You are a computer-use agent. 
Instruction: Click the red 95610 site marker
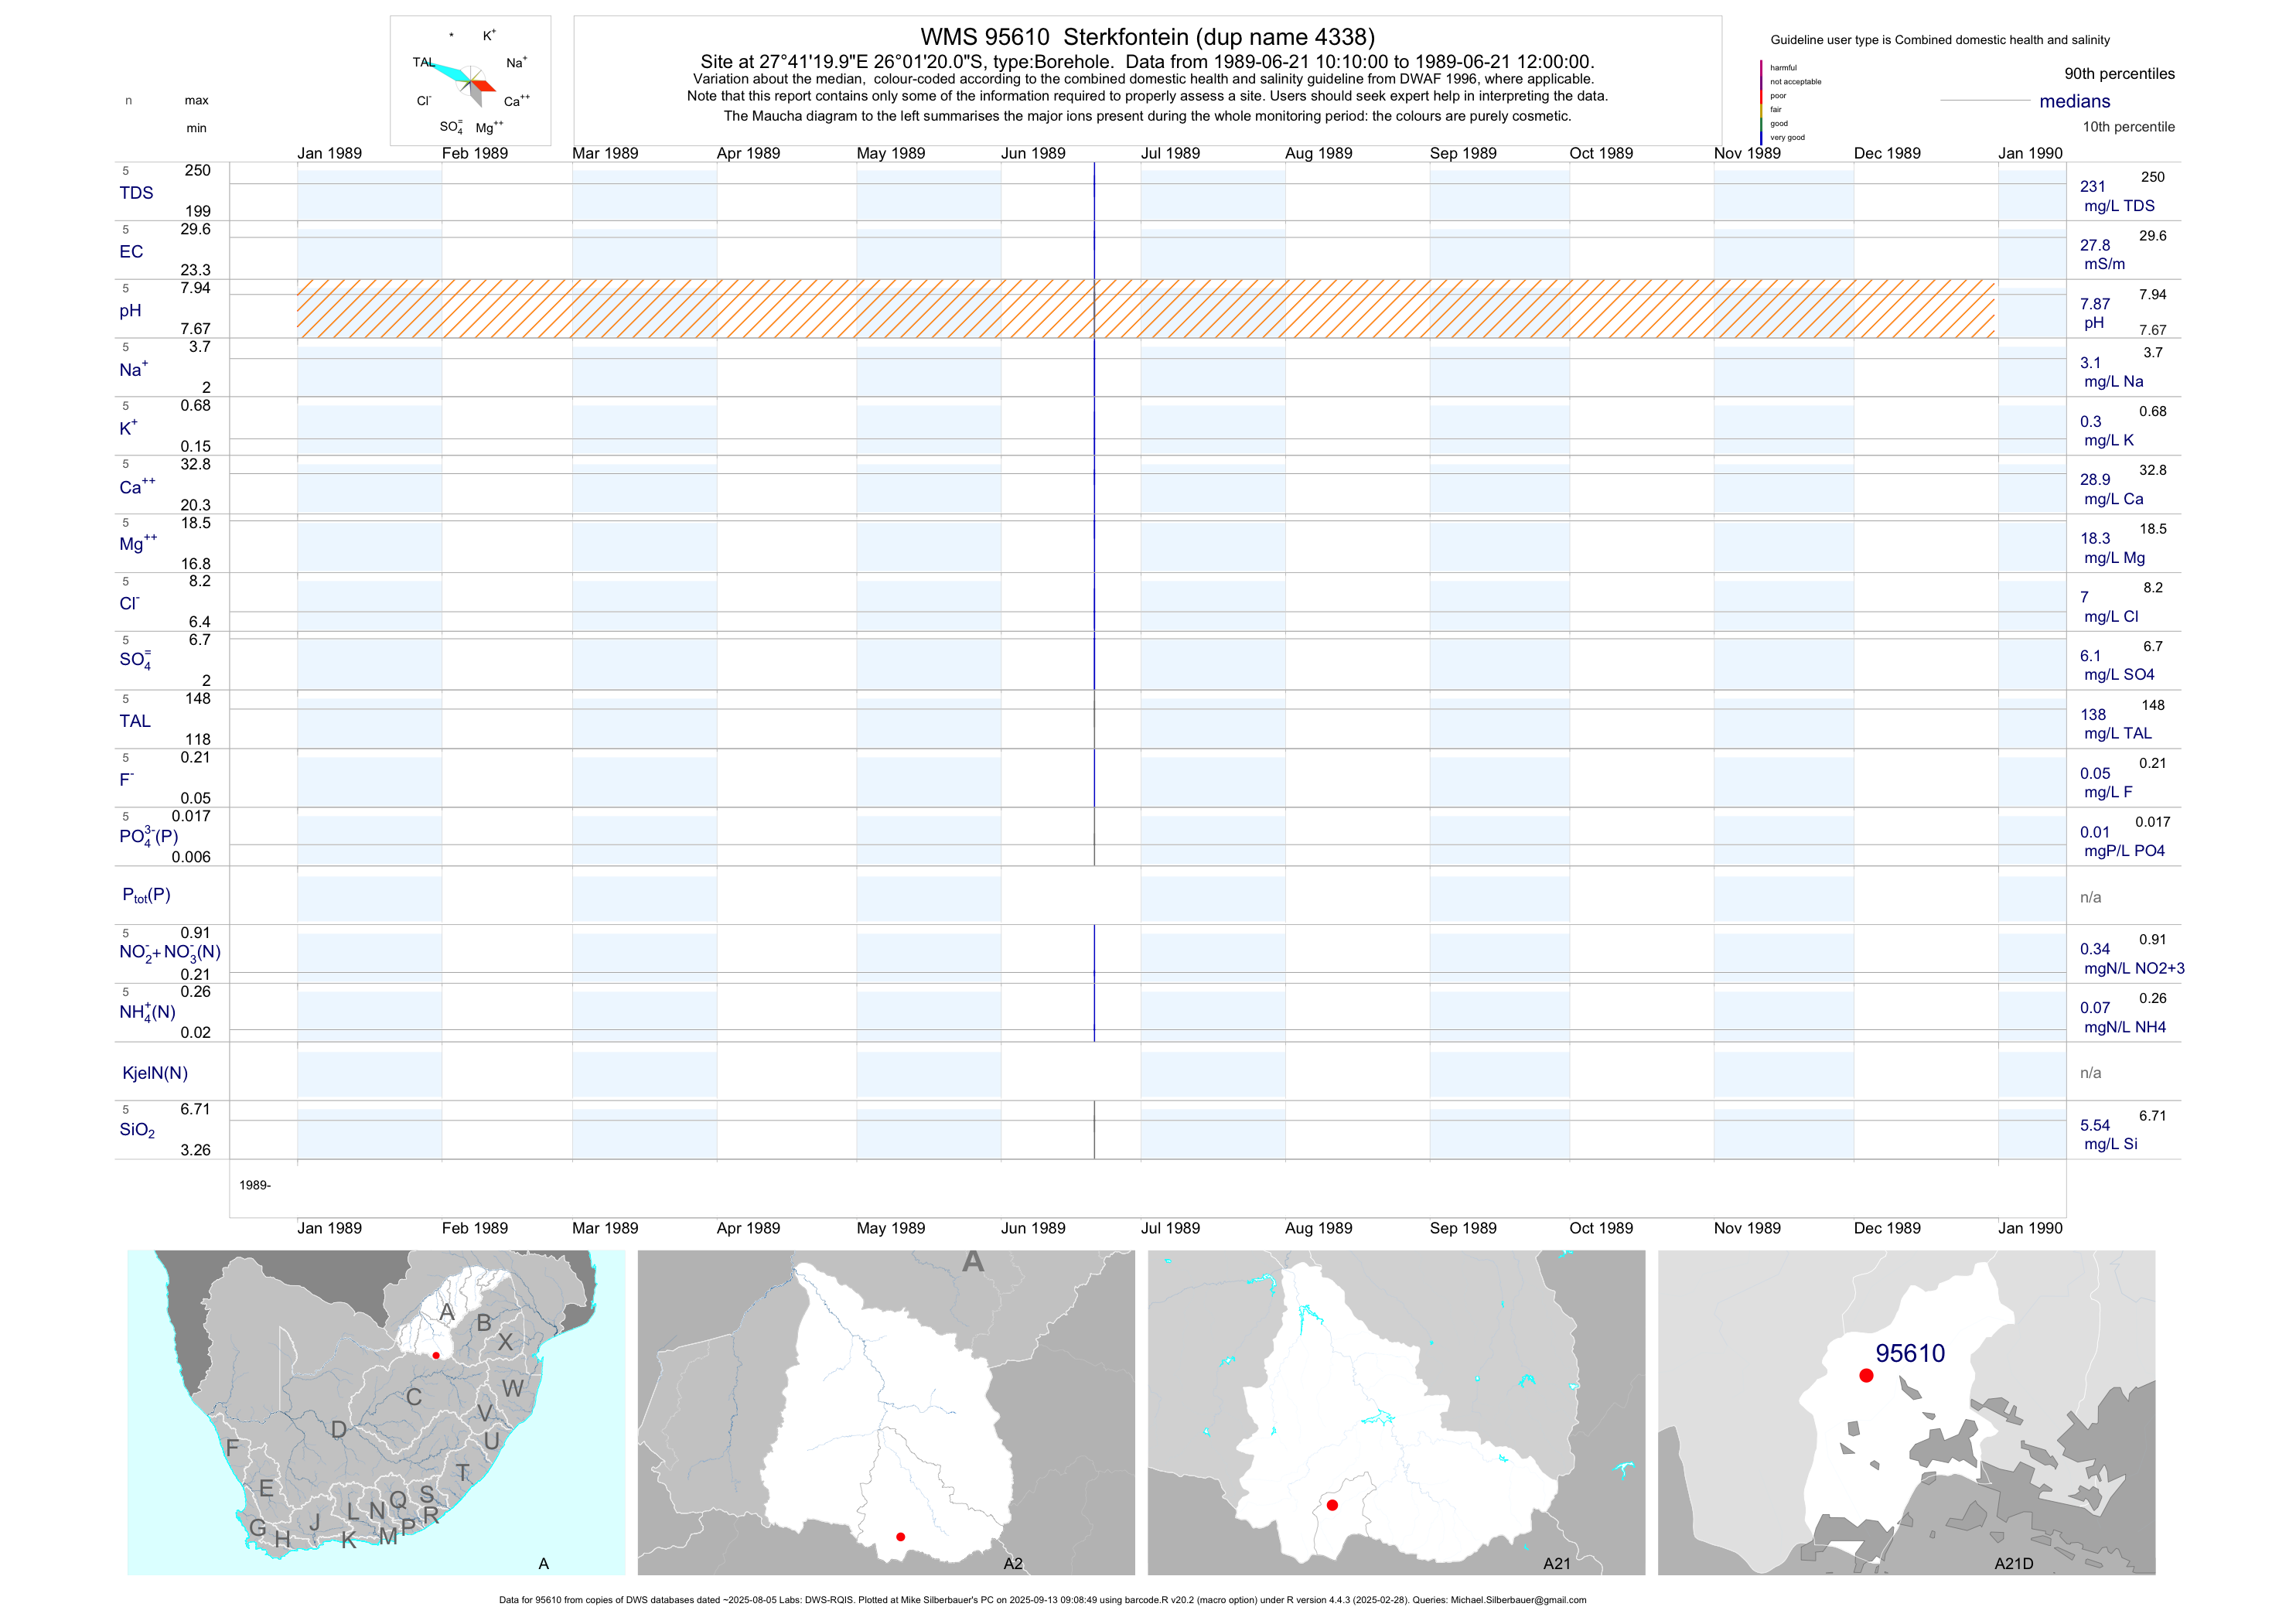pyautogui.click(x=1866, y=1376)
